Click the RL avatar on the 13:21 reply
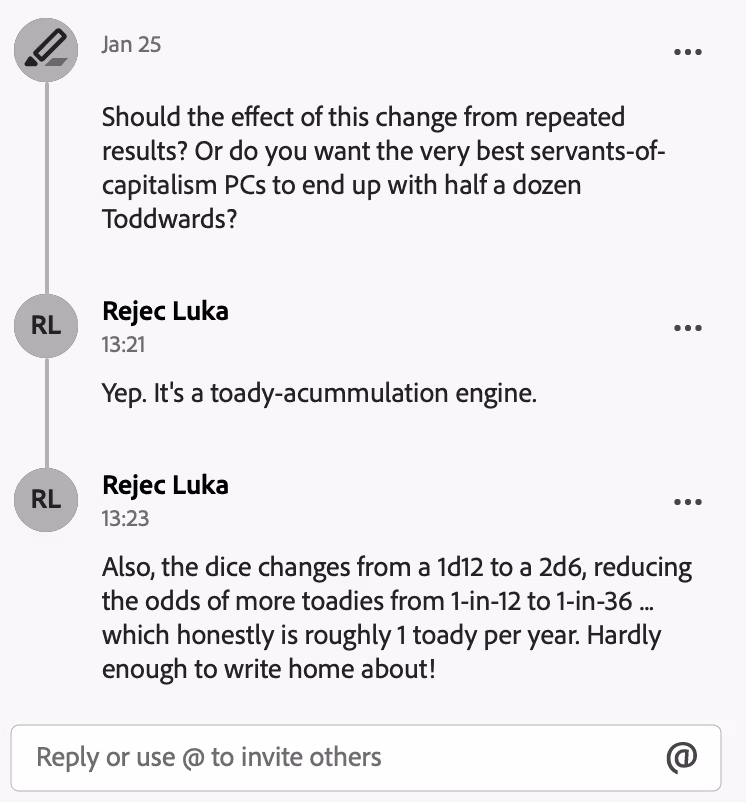Viewport: 746px width, 802px height. (x=46, y=325)
